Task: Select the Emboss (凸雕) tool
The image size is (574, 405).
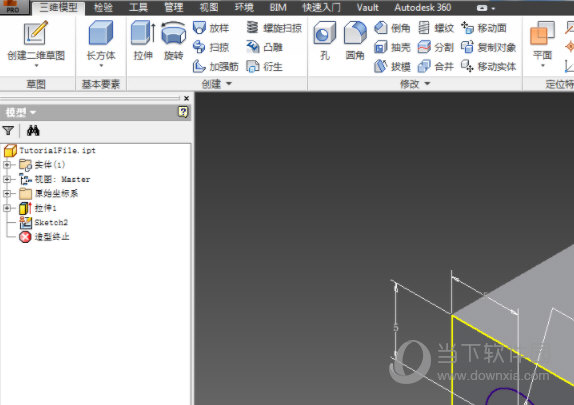Action: click(264, 47)
